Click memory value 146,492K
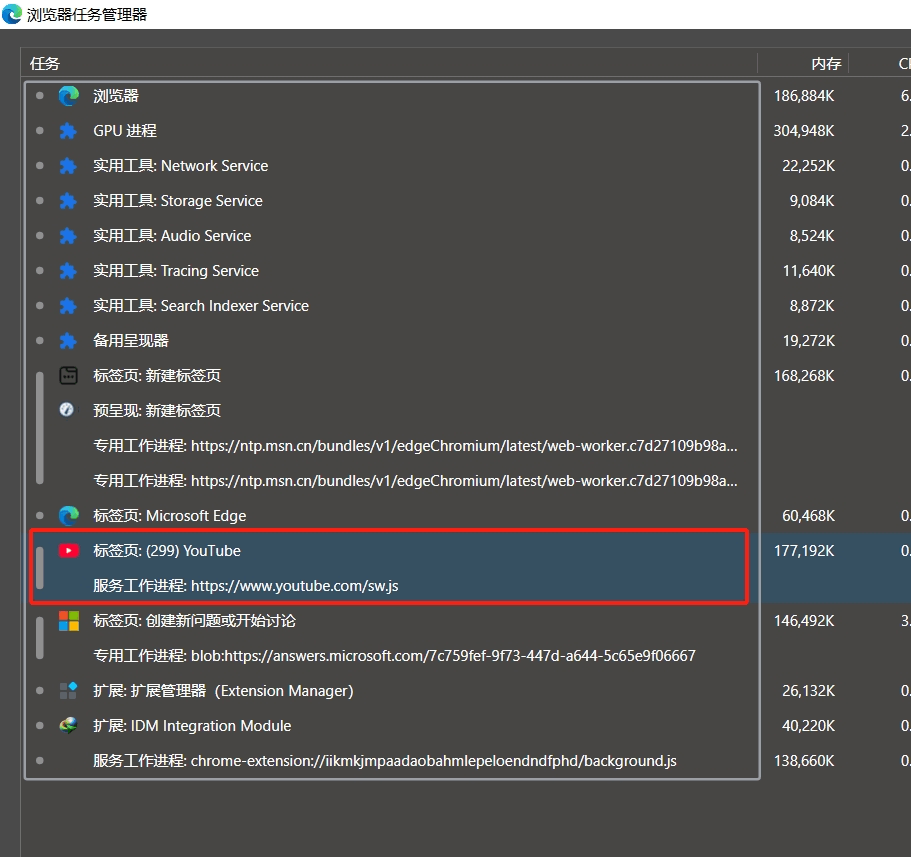911x857 pixels. tap(804, 621)
